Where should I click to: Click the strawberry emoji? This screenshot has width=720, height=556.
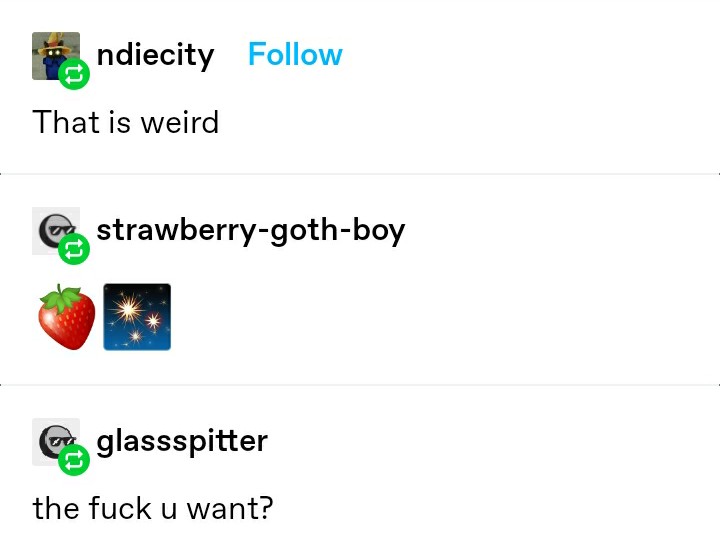pos(67,317)
